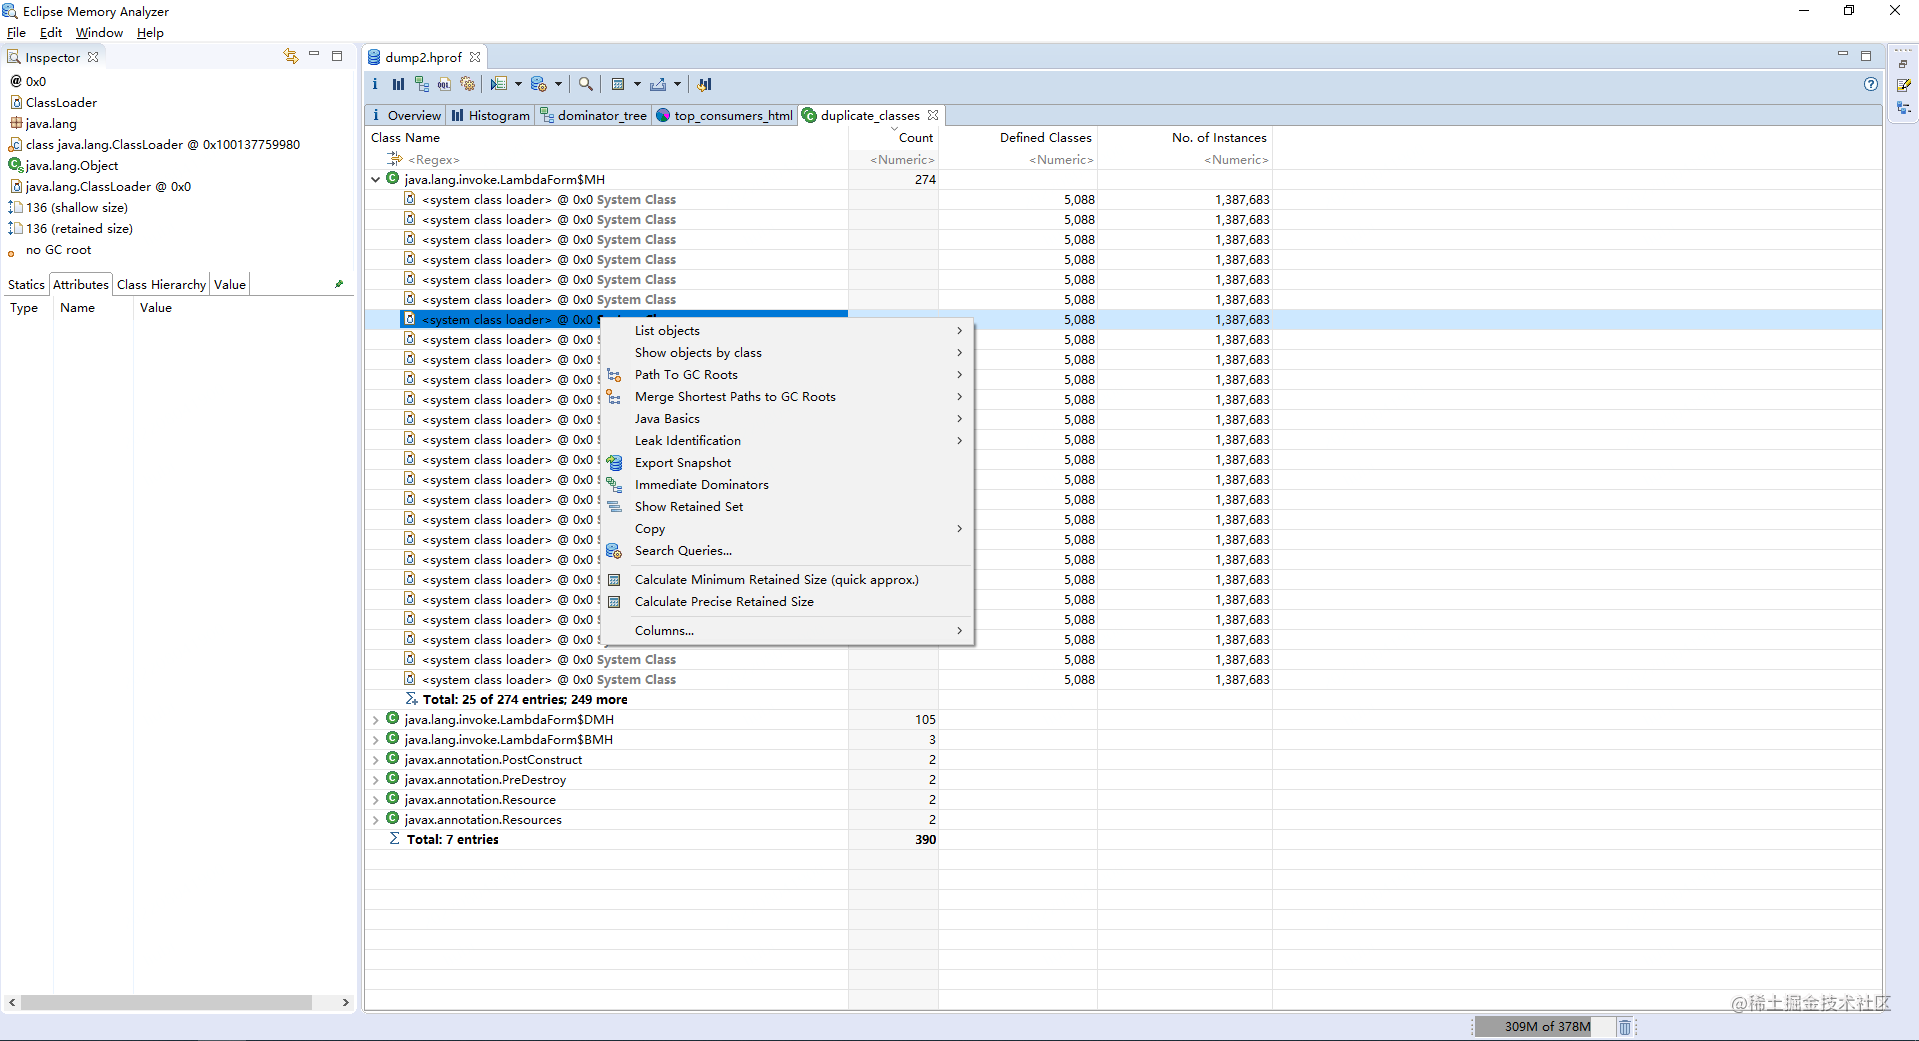
Task: Switch to the Histogram tab
Action: point(491,115)
